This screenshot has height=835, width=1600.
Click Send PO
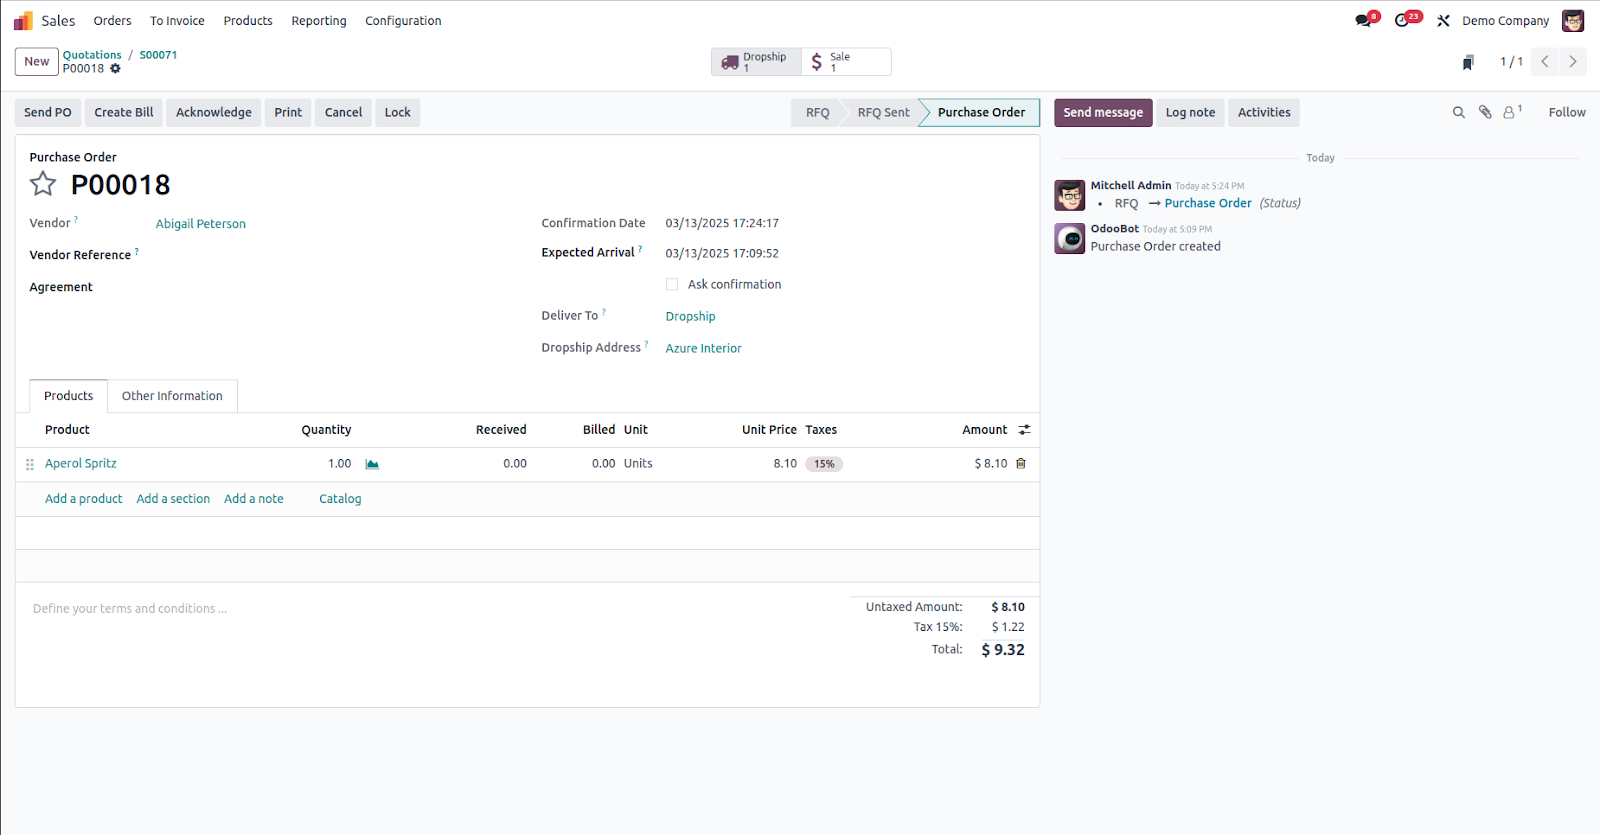[x=48, y=112]
